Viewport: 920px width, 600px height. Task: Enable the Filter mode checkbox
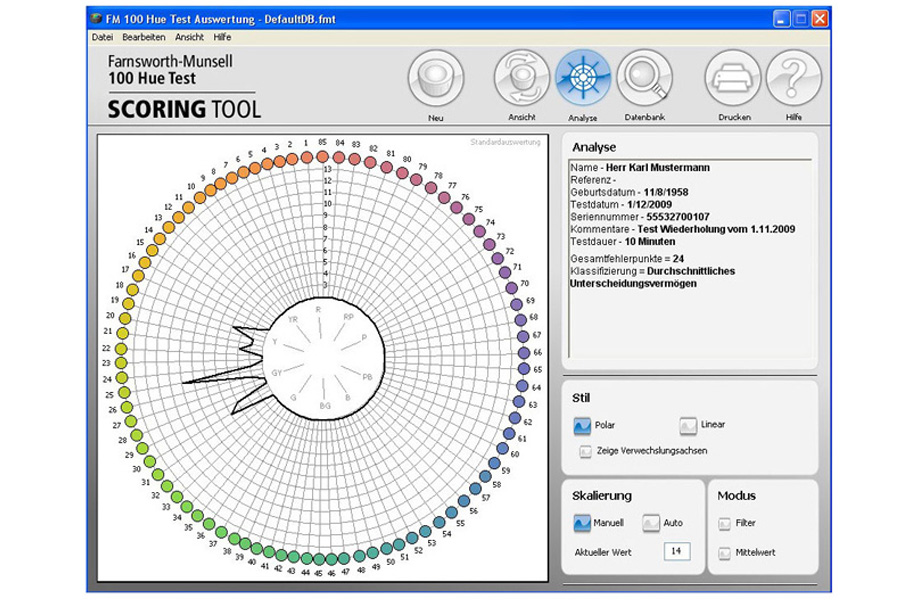coord(725,523)
